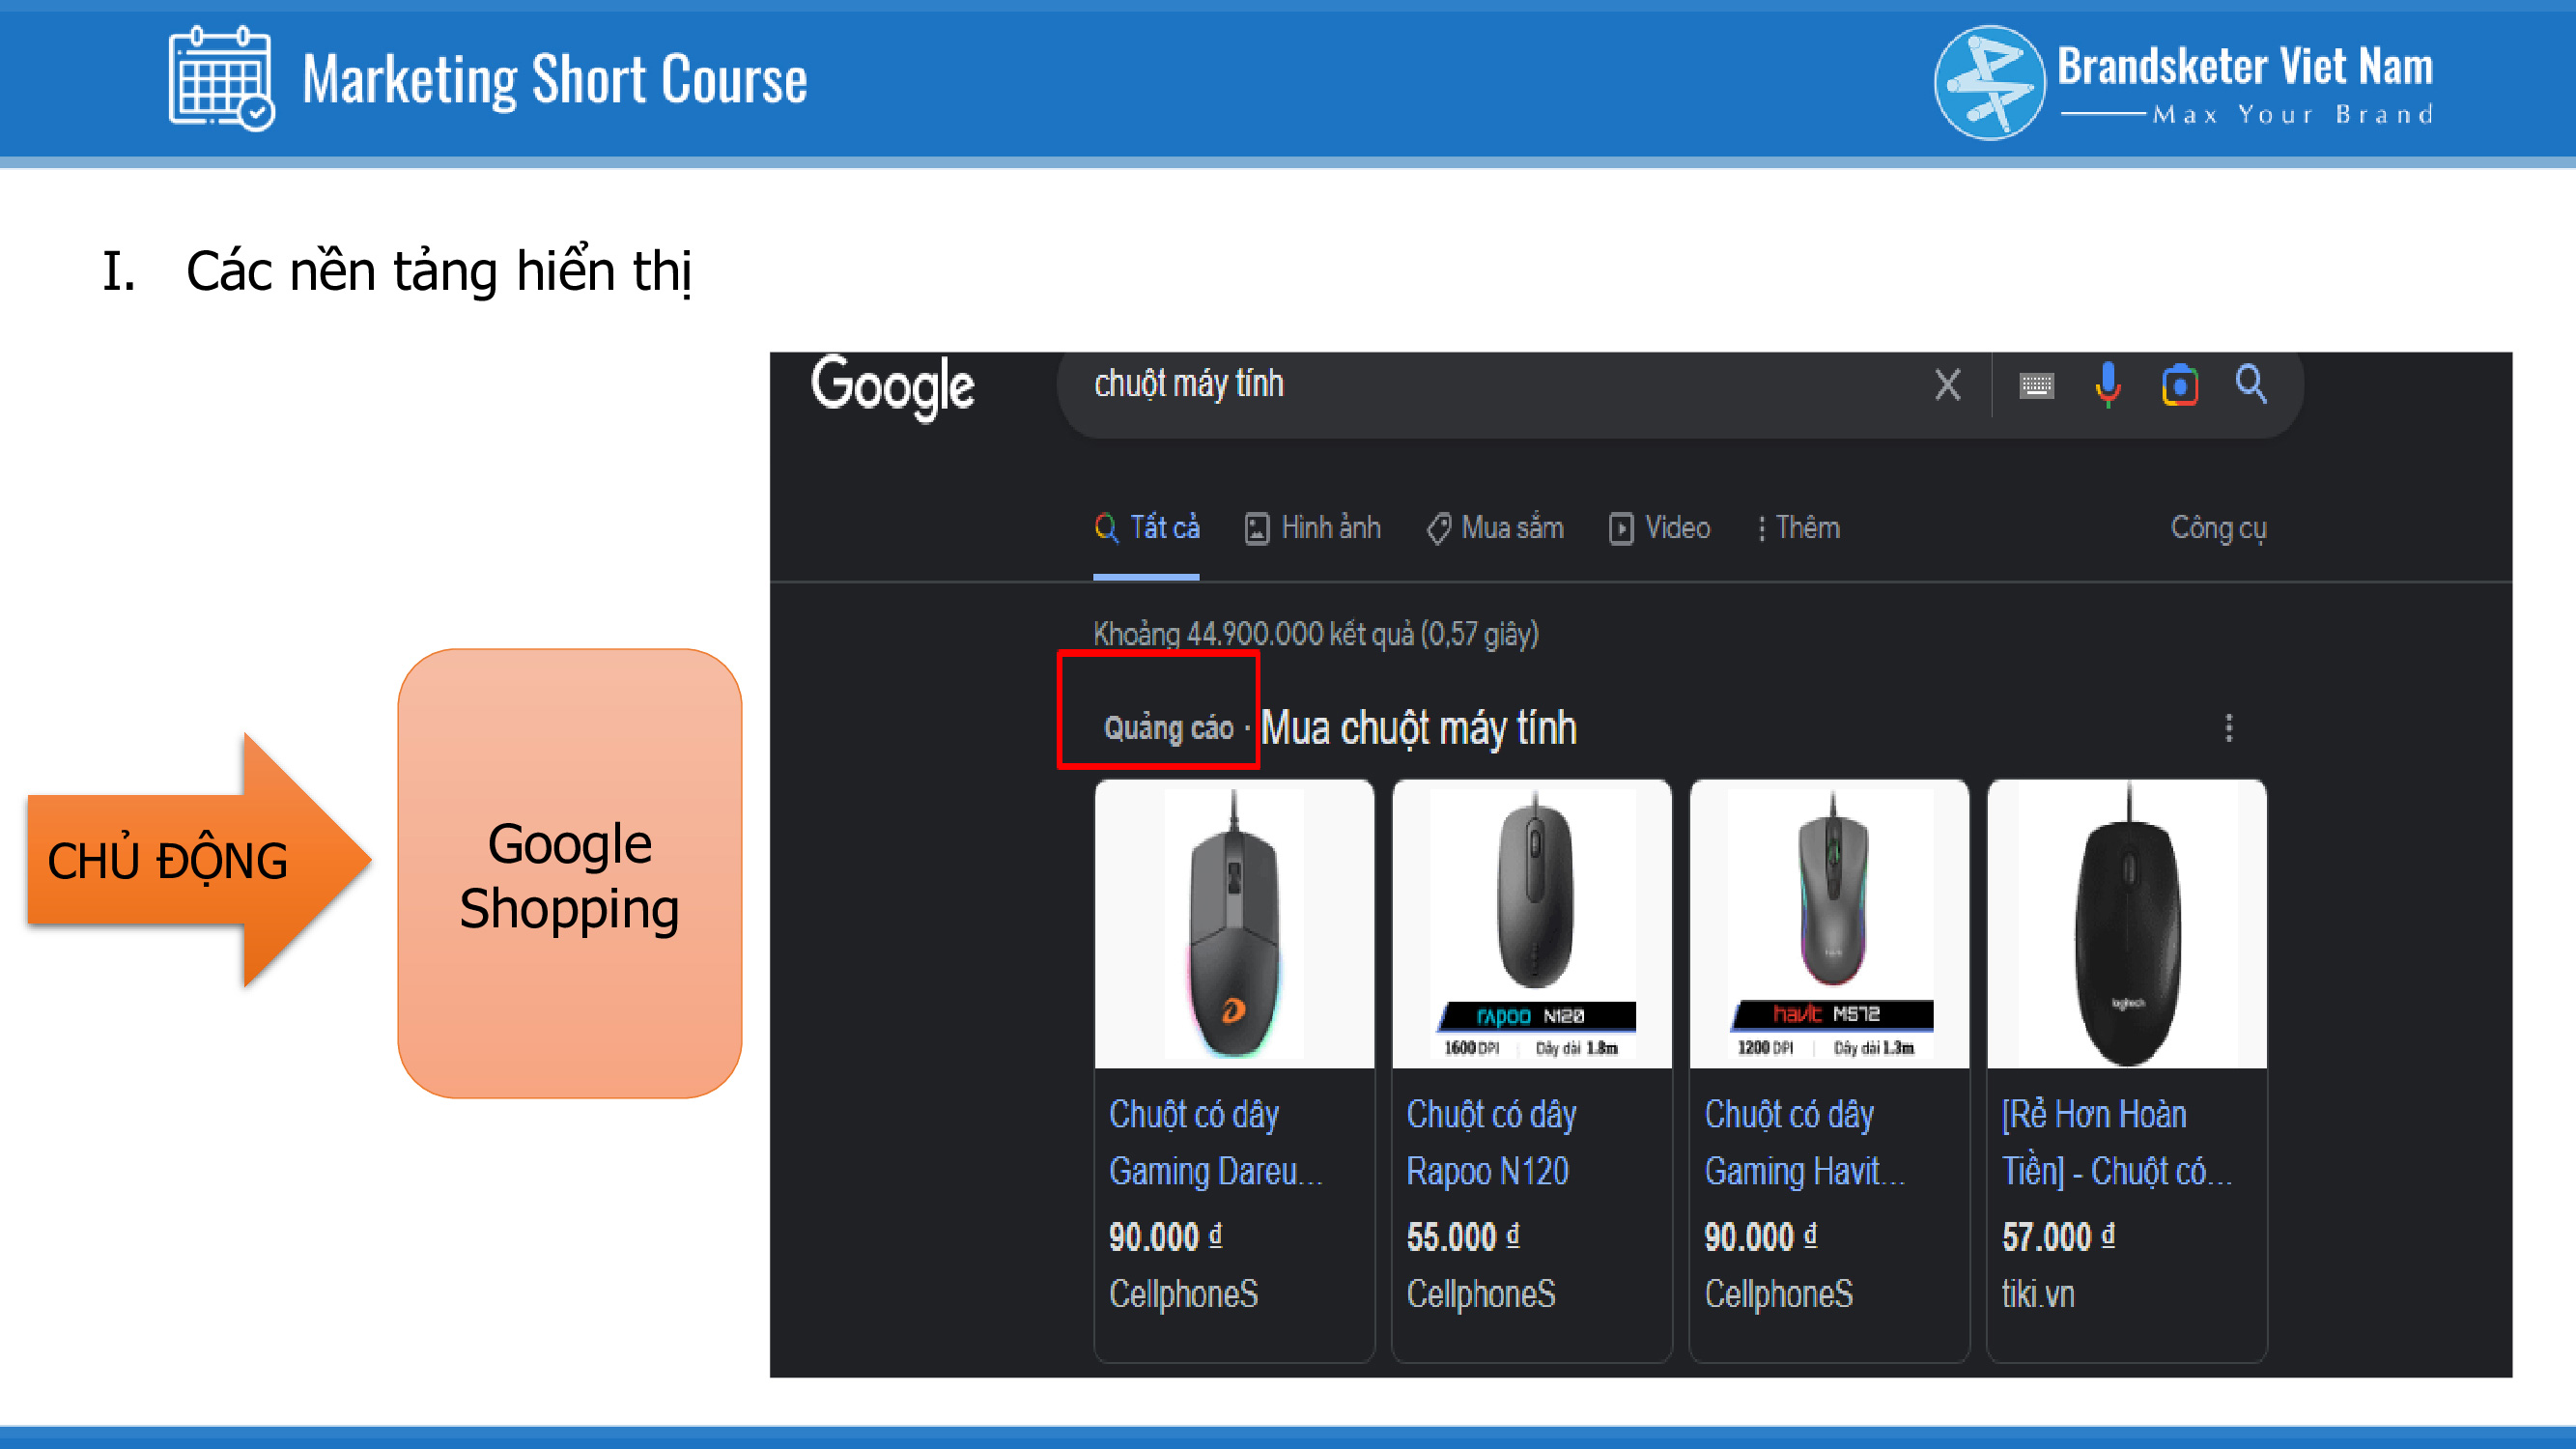
Task: Click the Quảng cáo label
Action: click(1168, 728)
